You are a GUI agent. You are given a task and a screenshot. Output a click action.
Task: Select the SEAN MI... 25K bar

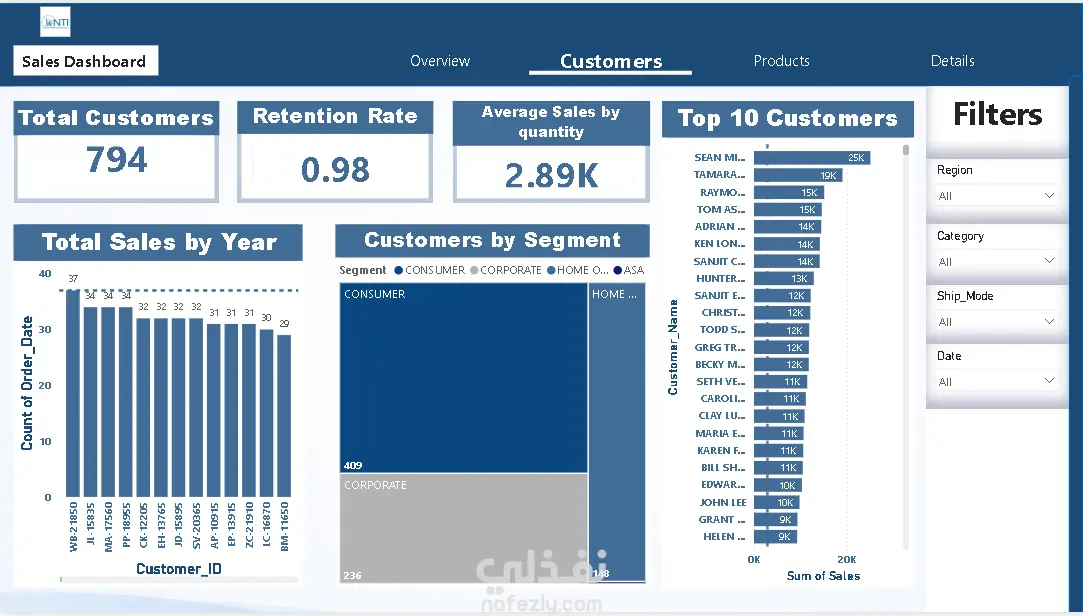[x=812, y=158]
